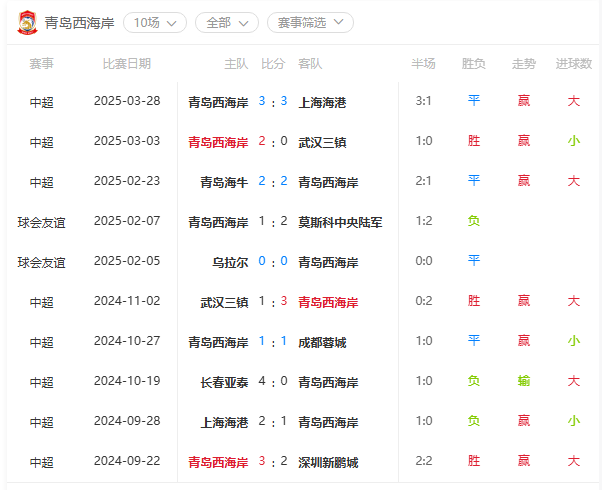Click the 胜负 column header
The image size is (602, 490).
coord(473,63)
